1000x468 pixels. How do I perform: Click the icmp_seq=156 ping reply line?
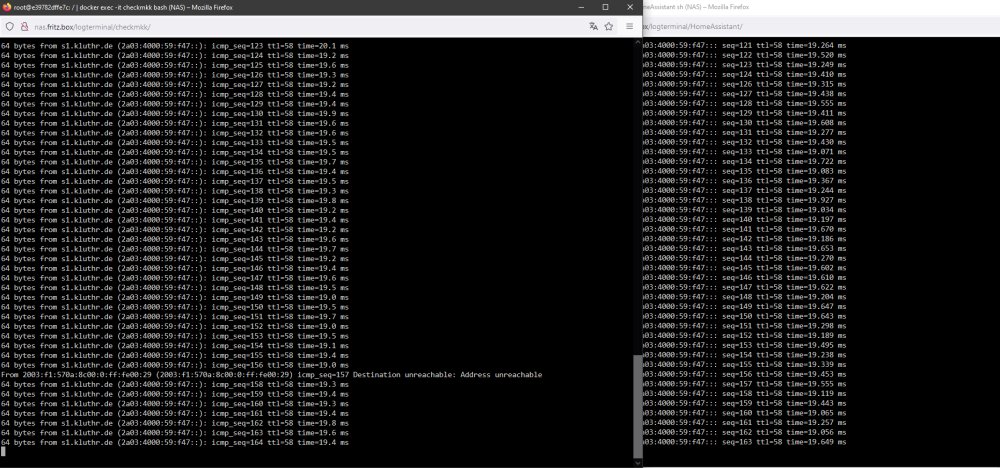tap(175, 365)
